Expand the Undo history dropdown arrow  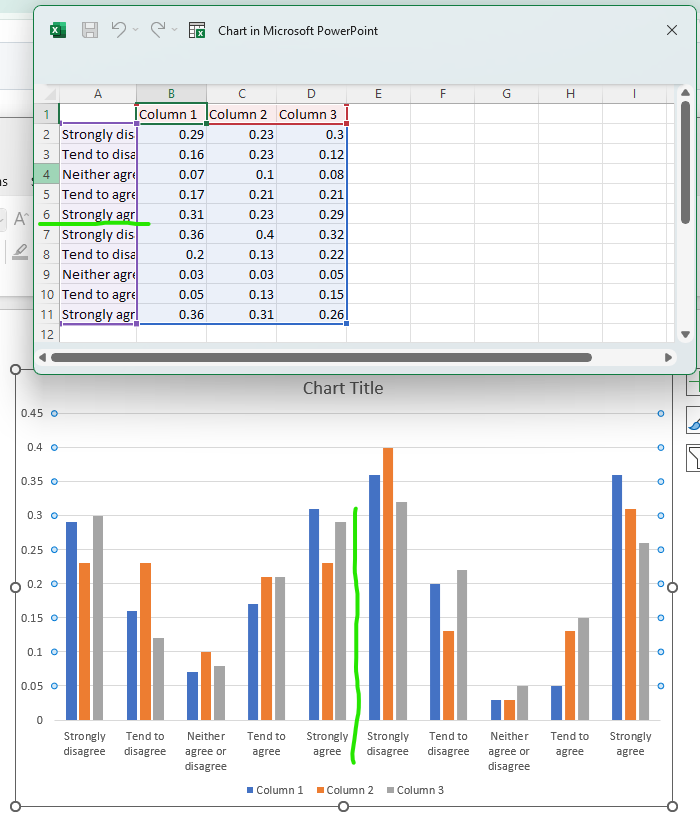click(x=136, y=31)
